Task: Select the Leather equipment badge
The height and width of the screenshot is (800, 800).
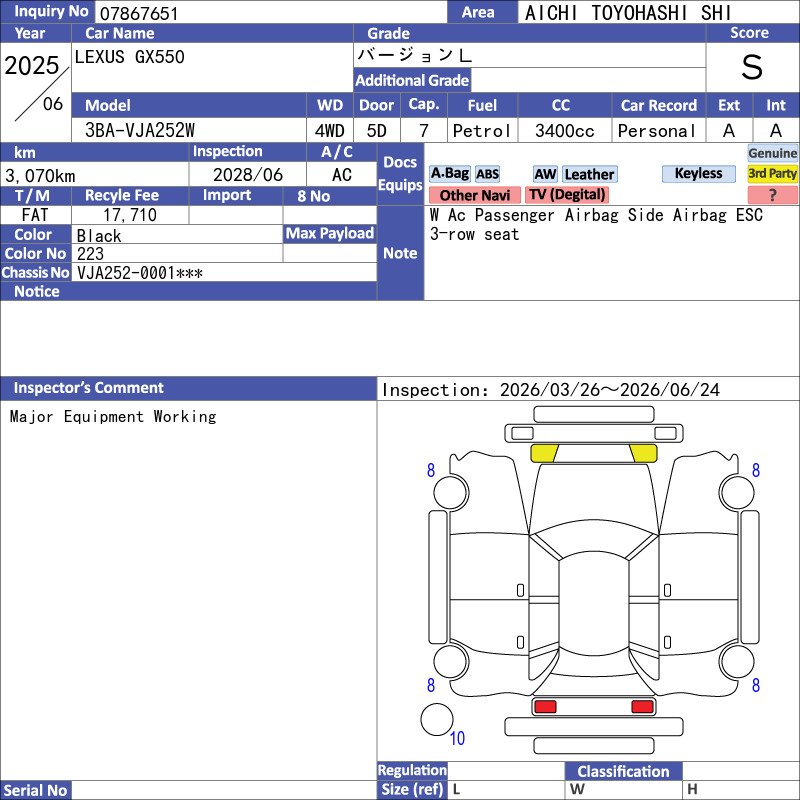Action: [589, 174]
